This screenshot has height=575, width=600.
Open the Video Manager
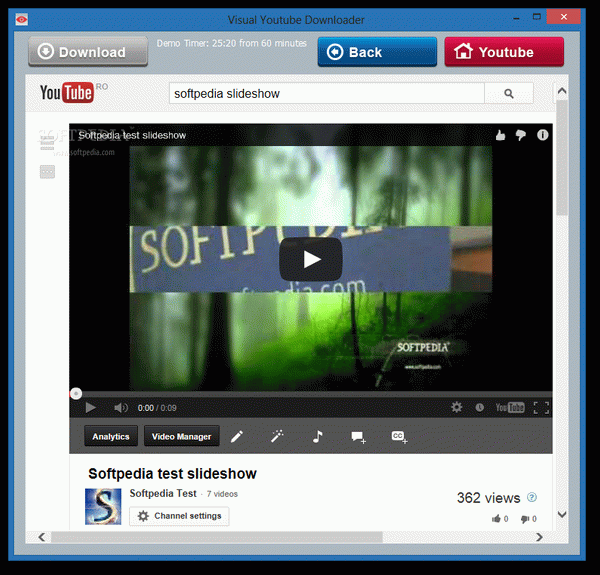point(181,436)
